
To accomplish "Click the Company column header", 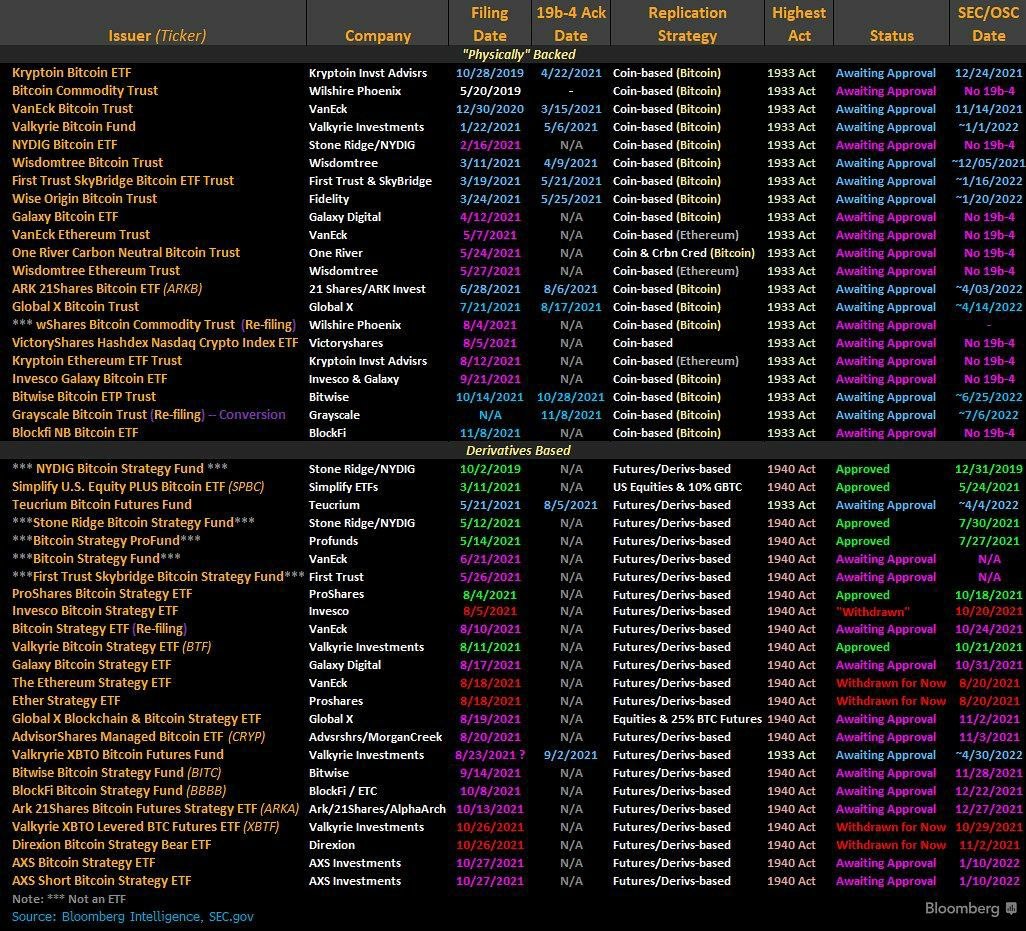I will (x=378, y=35).
